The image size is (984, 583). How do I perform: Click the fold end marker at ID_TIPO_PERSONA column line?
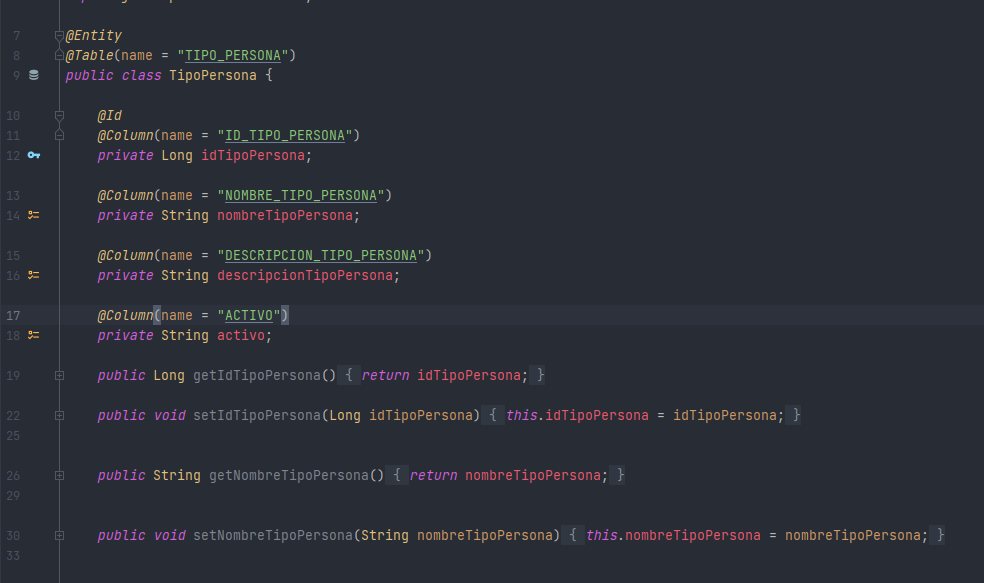[59, 135]
